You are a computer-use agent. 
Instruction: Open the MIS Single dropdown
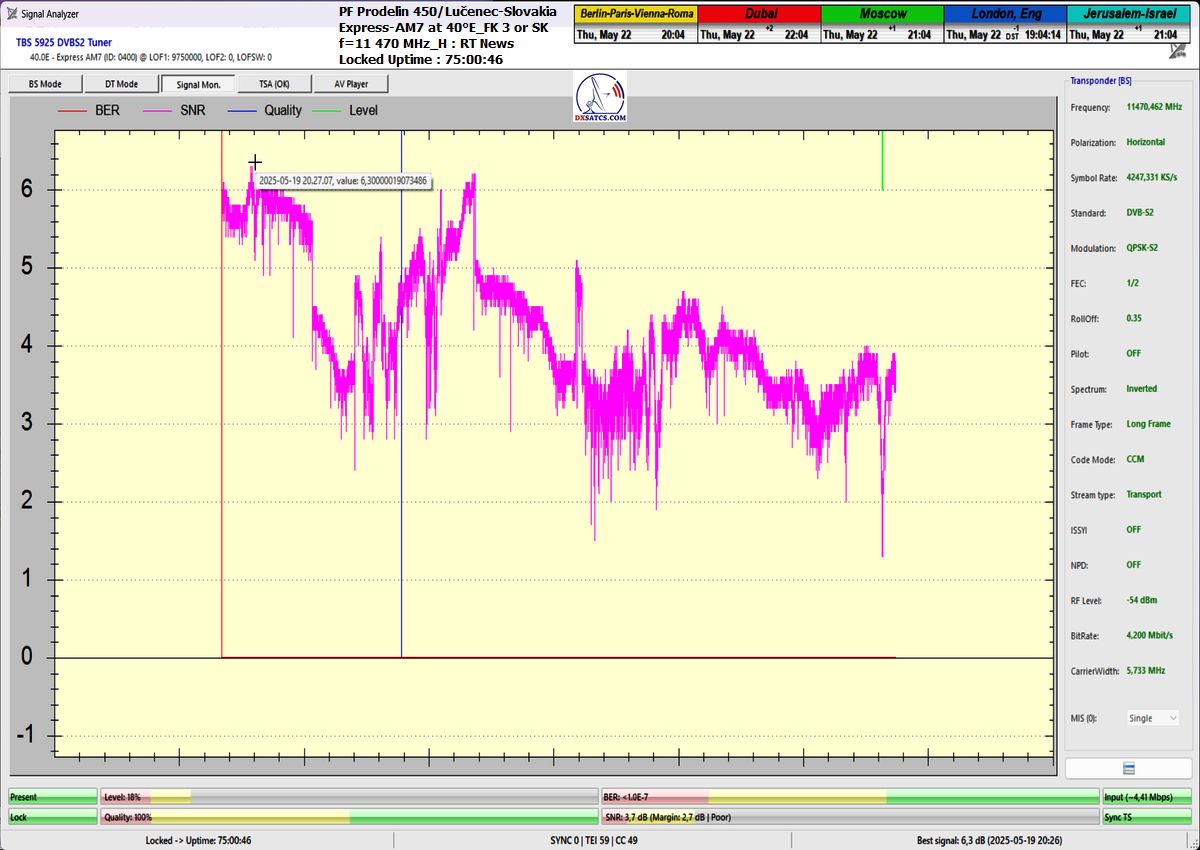click(x=1152, y=718)
